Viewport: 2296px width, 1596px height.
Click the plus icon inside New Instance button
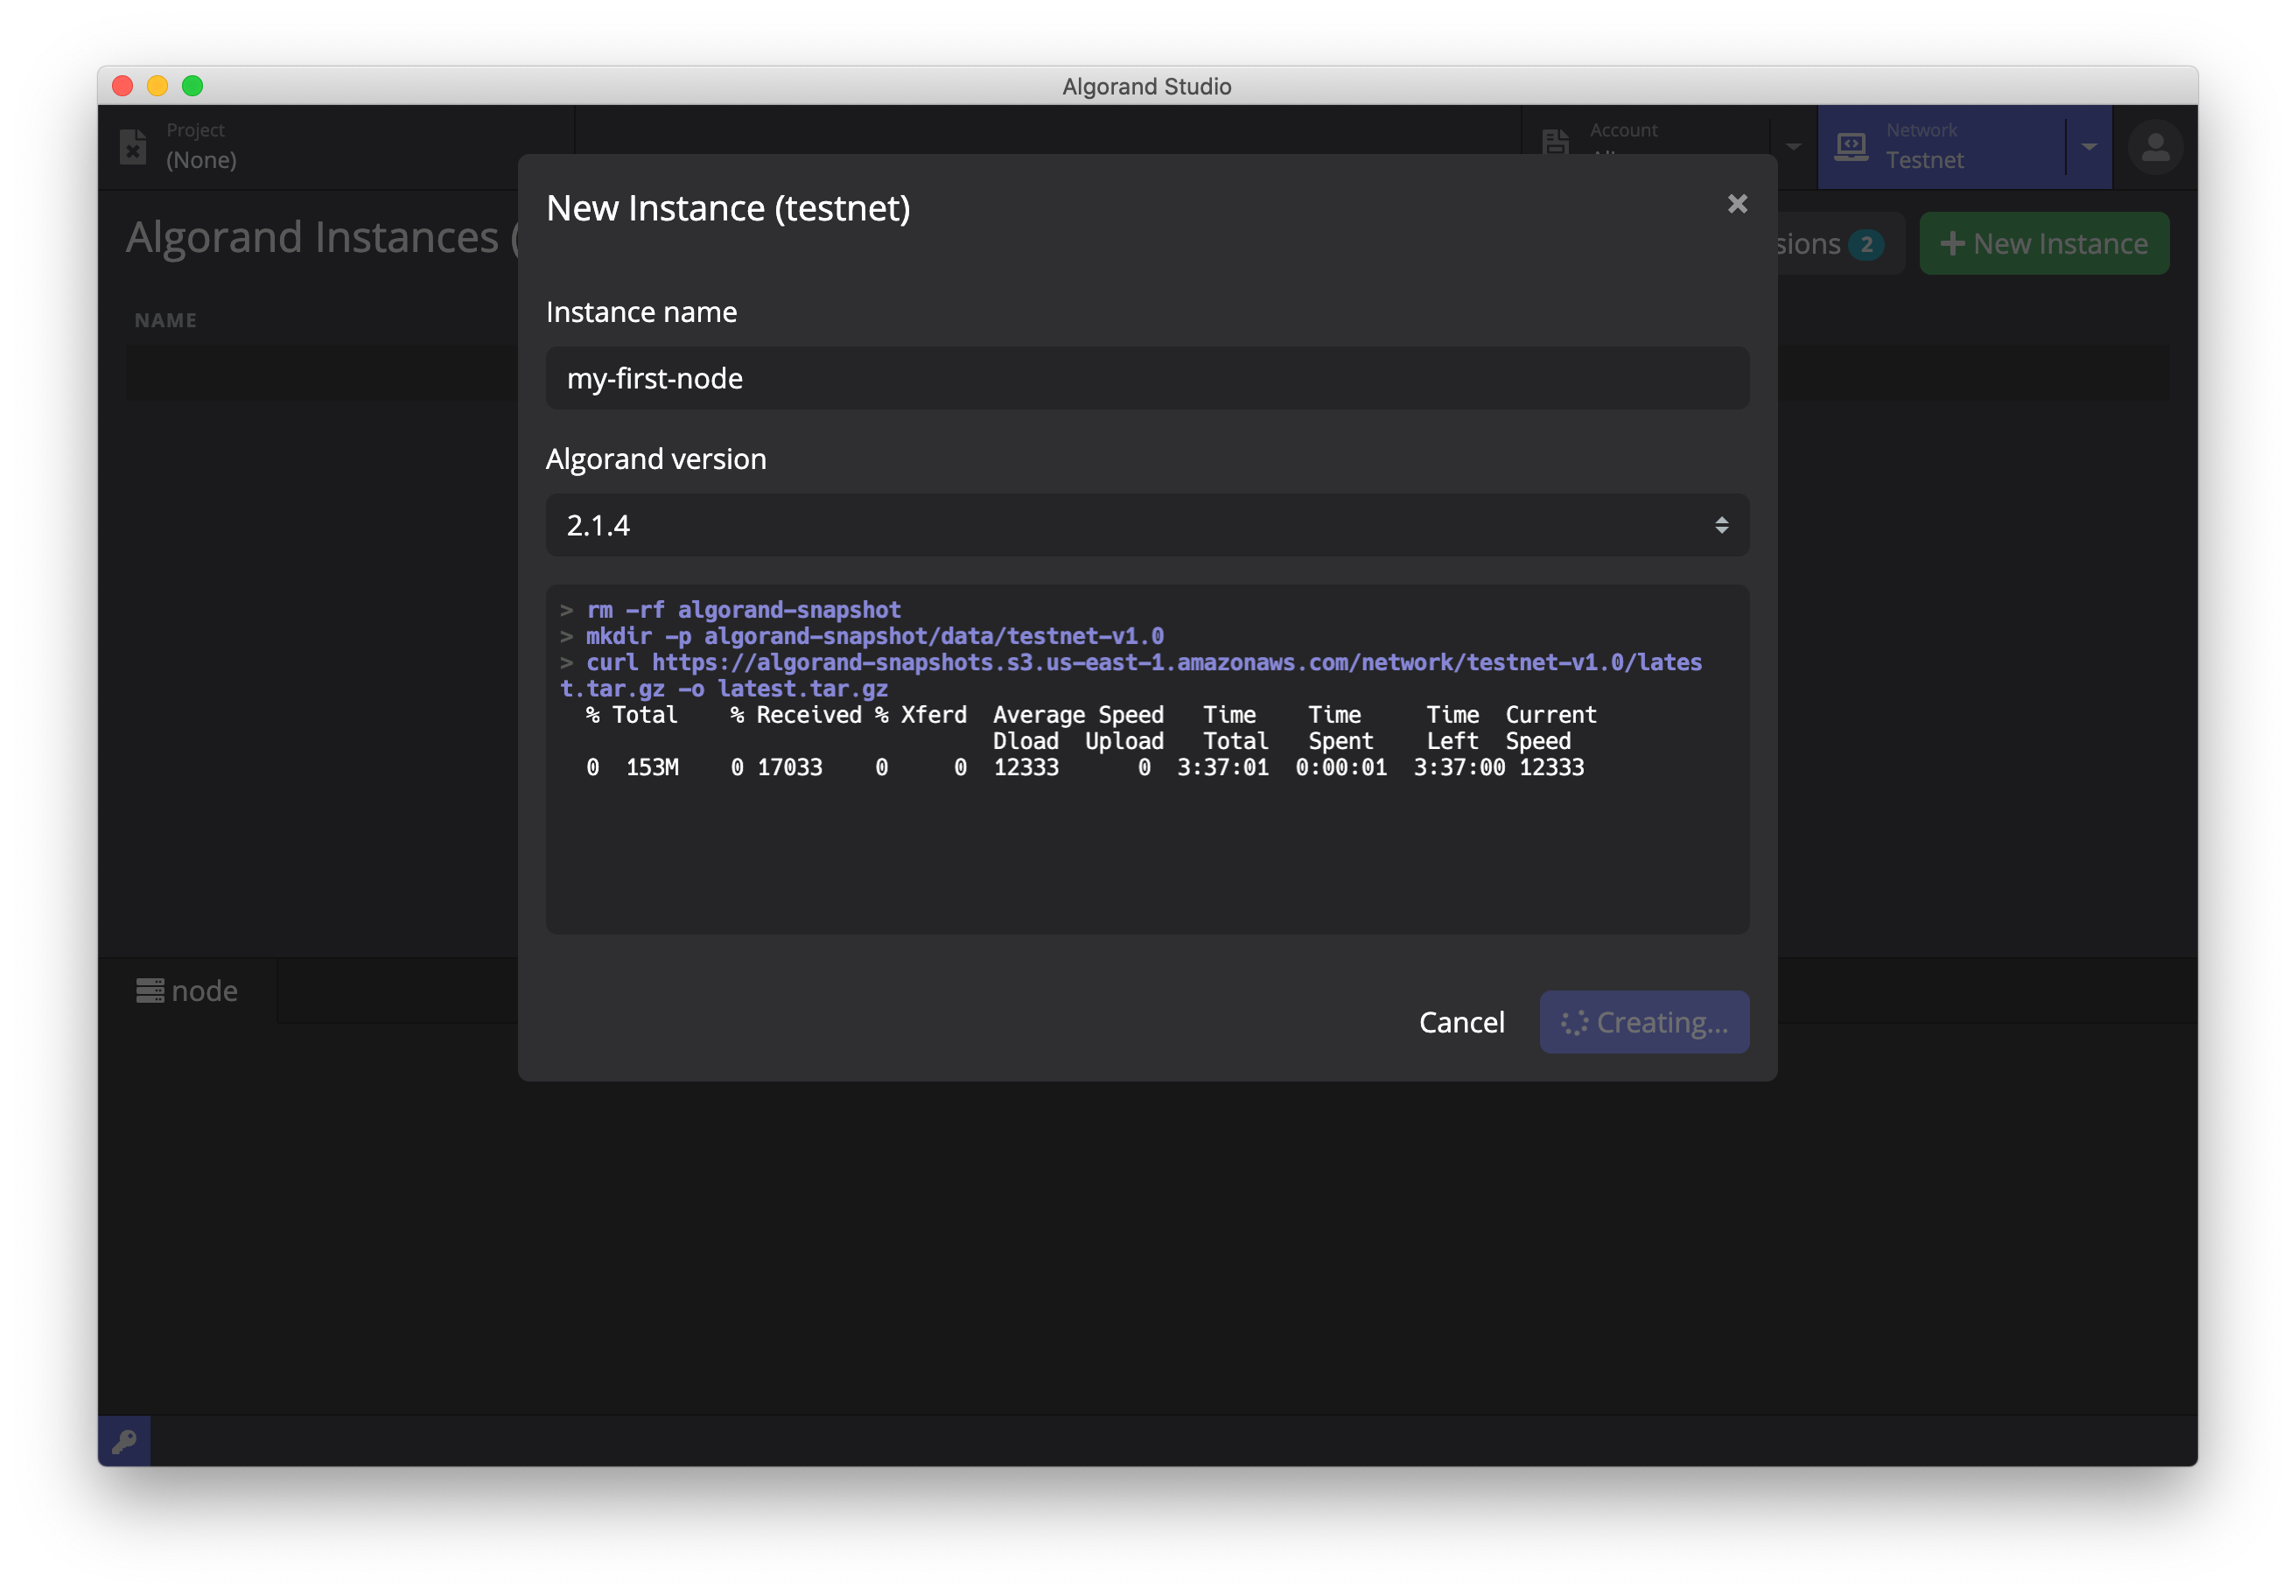1954,243
